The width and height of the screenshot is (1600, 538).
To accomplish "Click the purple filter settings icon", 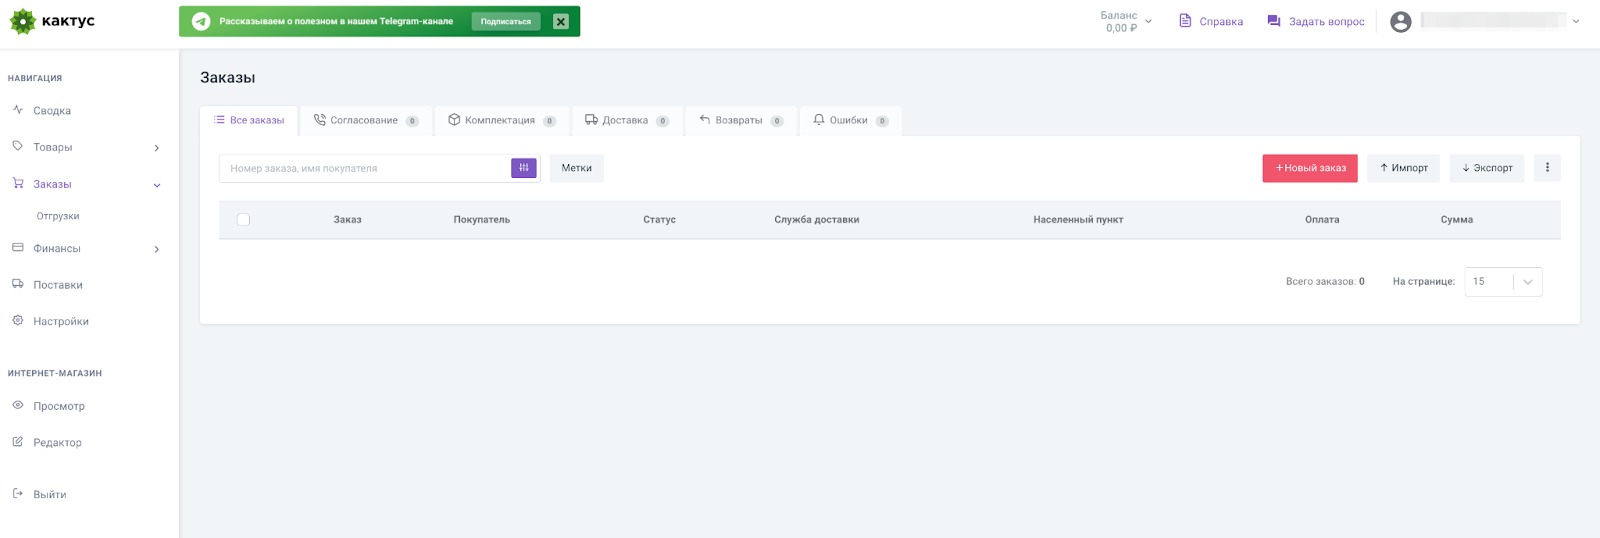I will pos(523,168).
